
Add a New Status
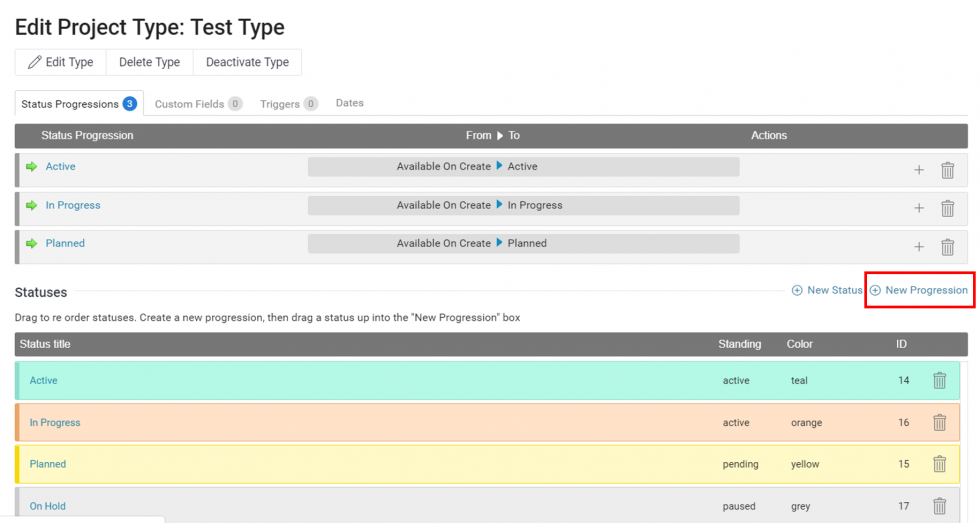tap(827, 290)
